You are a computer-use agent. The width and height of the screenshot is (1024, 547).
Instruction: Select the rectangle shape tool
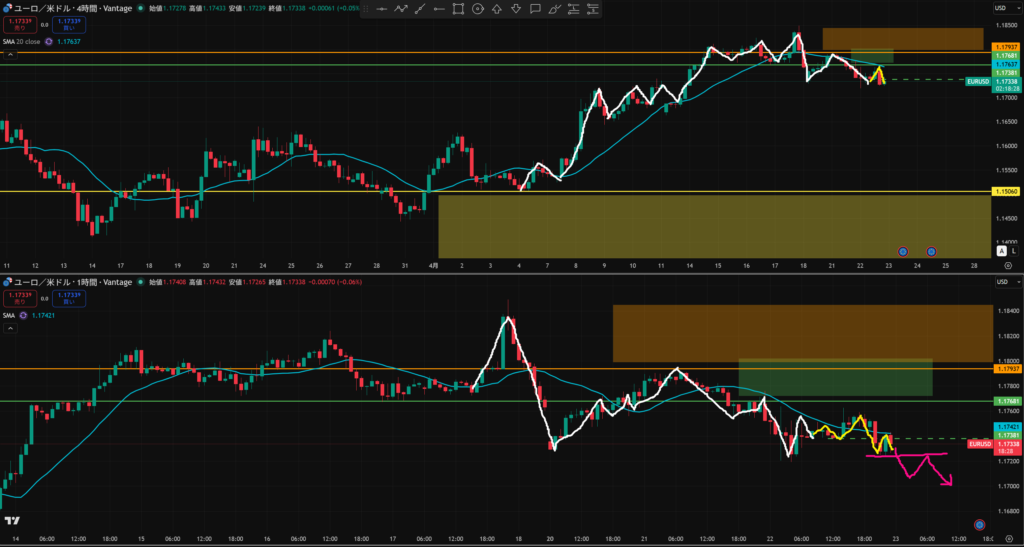click(x=458, y=8)
